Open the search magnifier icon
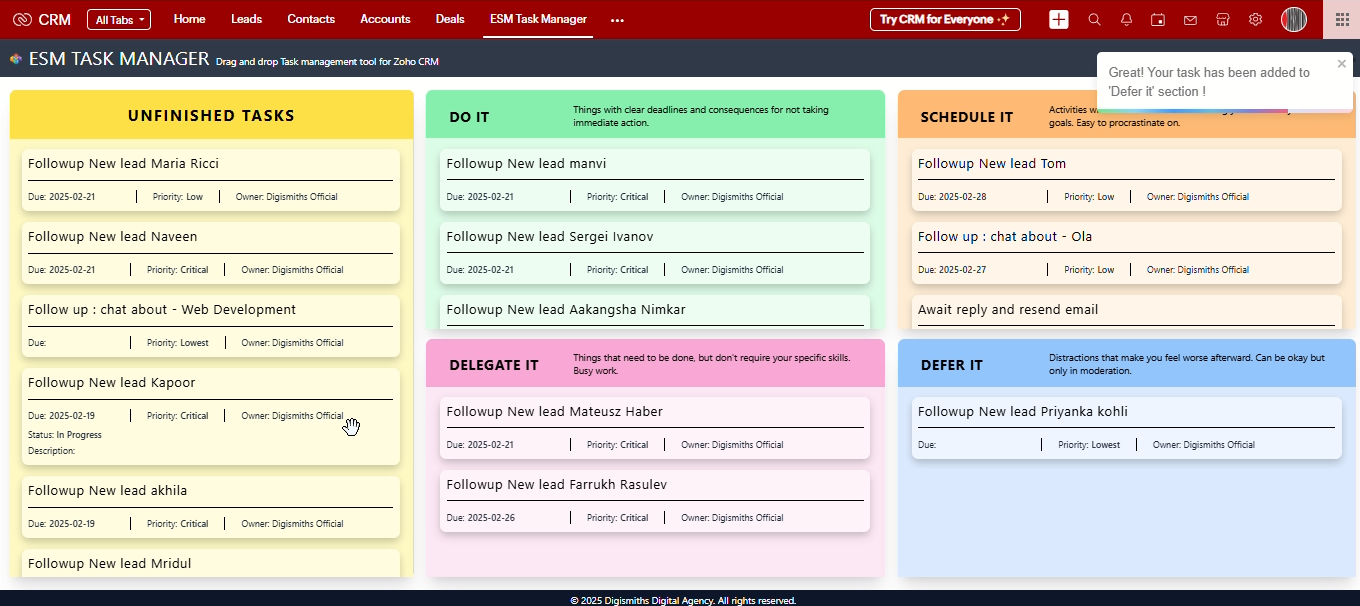This screenshot has height=606, width=1360. point(1094,20)
